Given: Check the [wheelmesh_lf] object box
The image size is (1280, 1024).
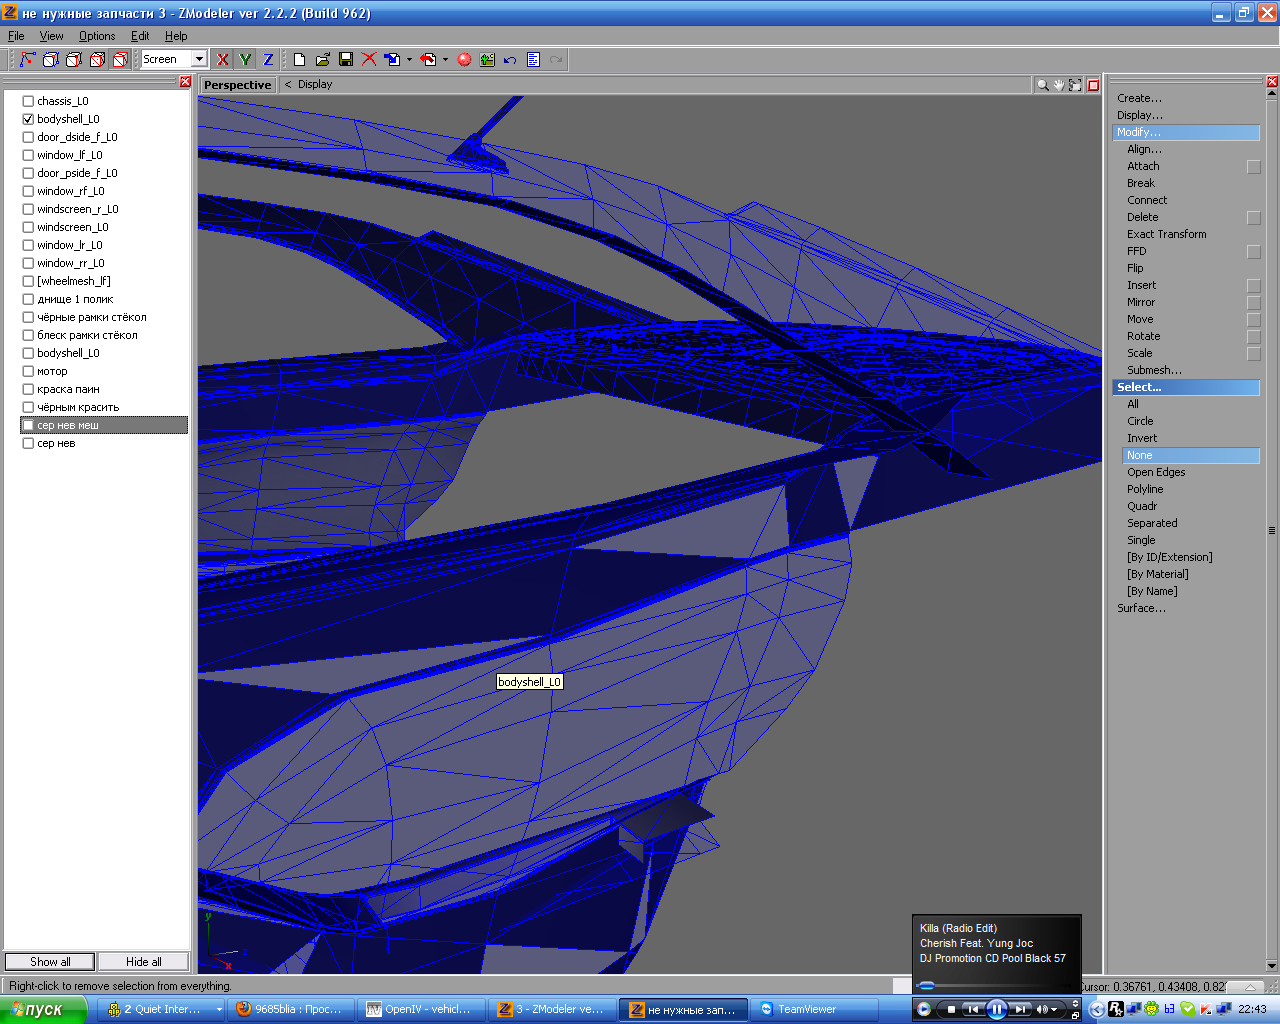Looking at the screenshot, I should pyautogui.click(x=28, y=281).
